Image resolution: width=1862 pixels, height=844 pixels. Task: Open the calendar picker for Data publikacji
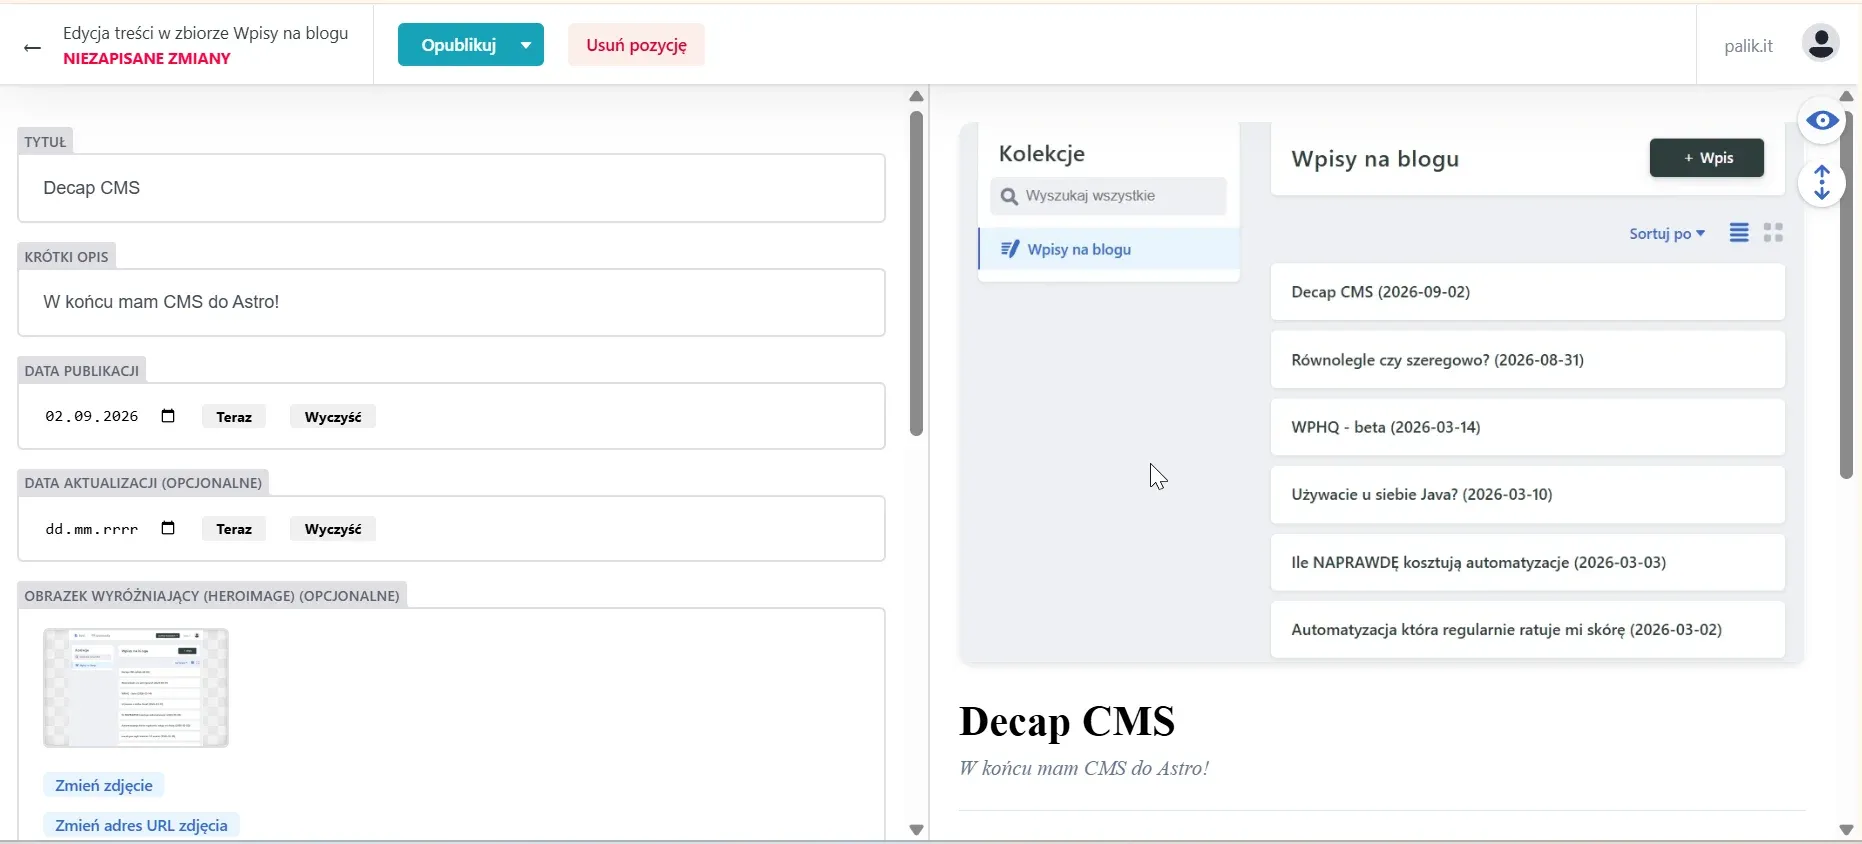[168, 416]
